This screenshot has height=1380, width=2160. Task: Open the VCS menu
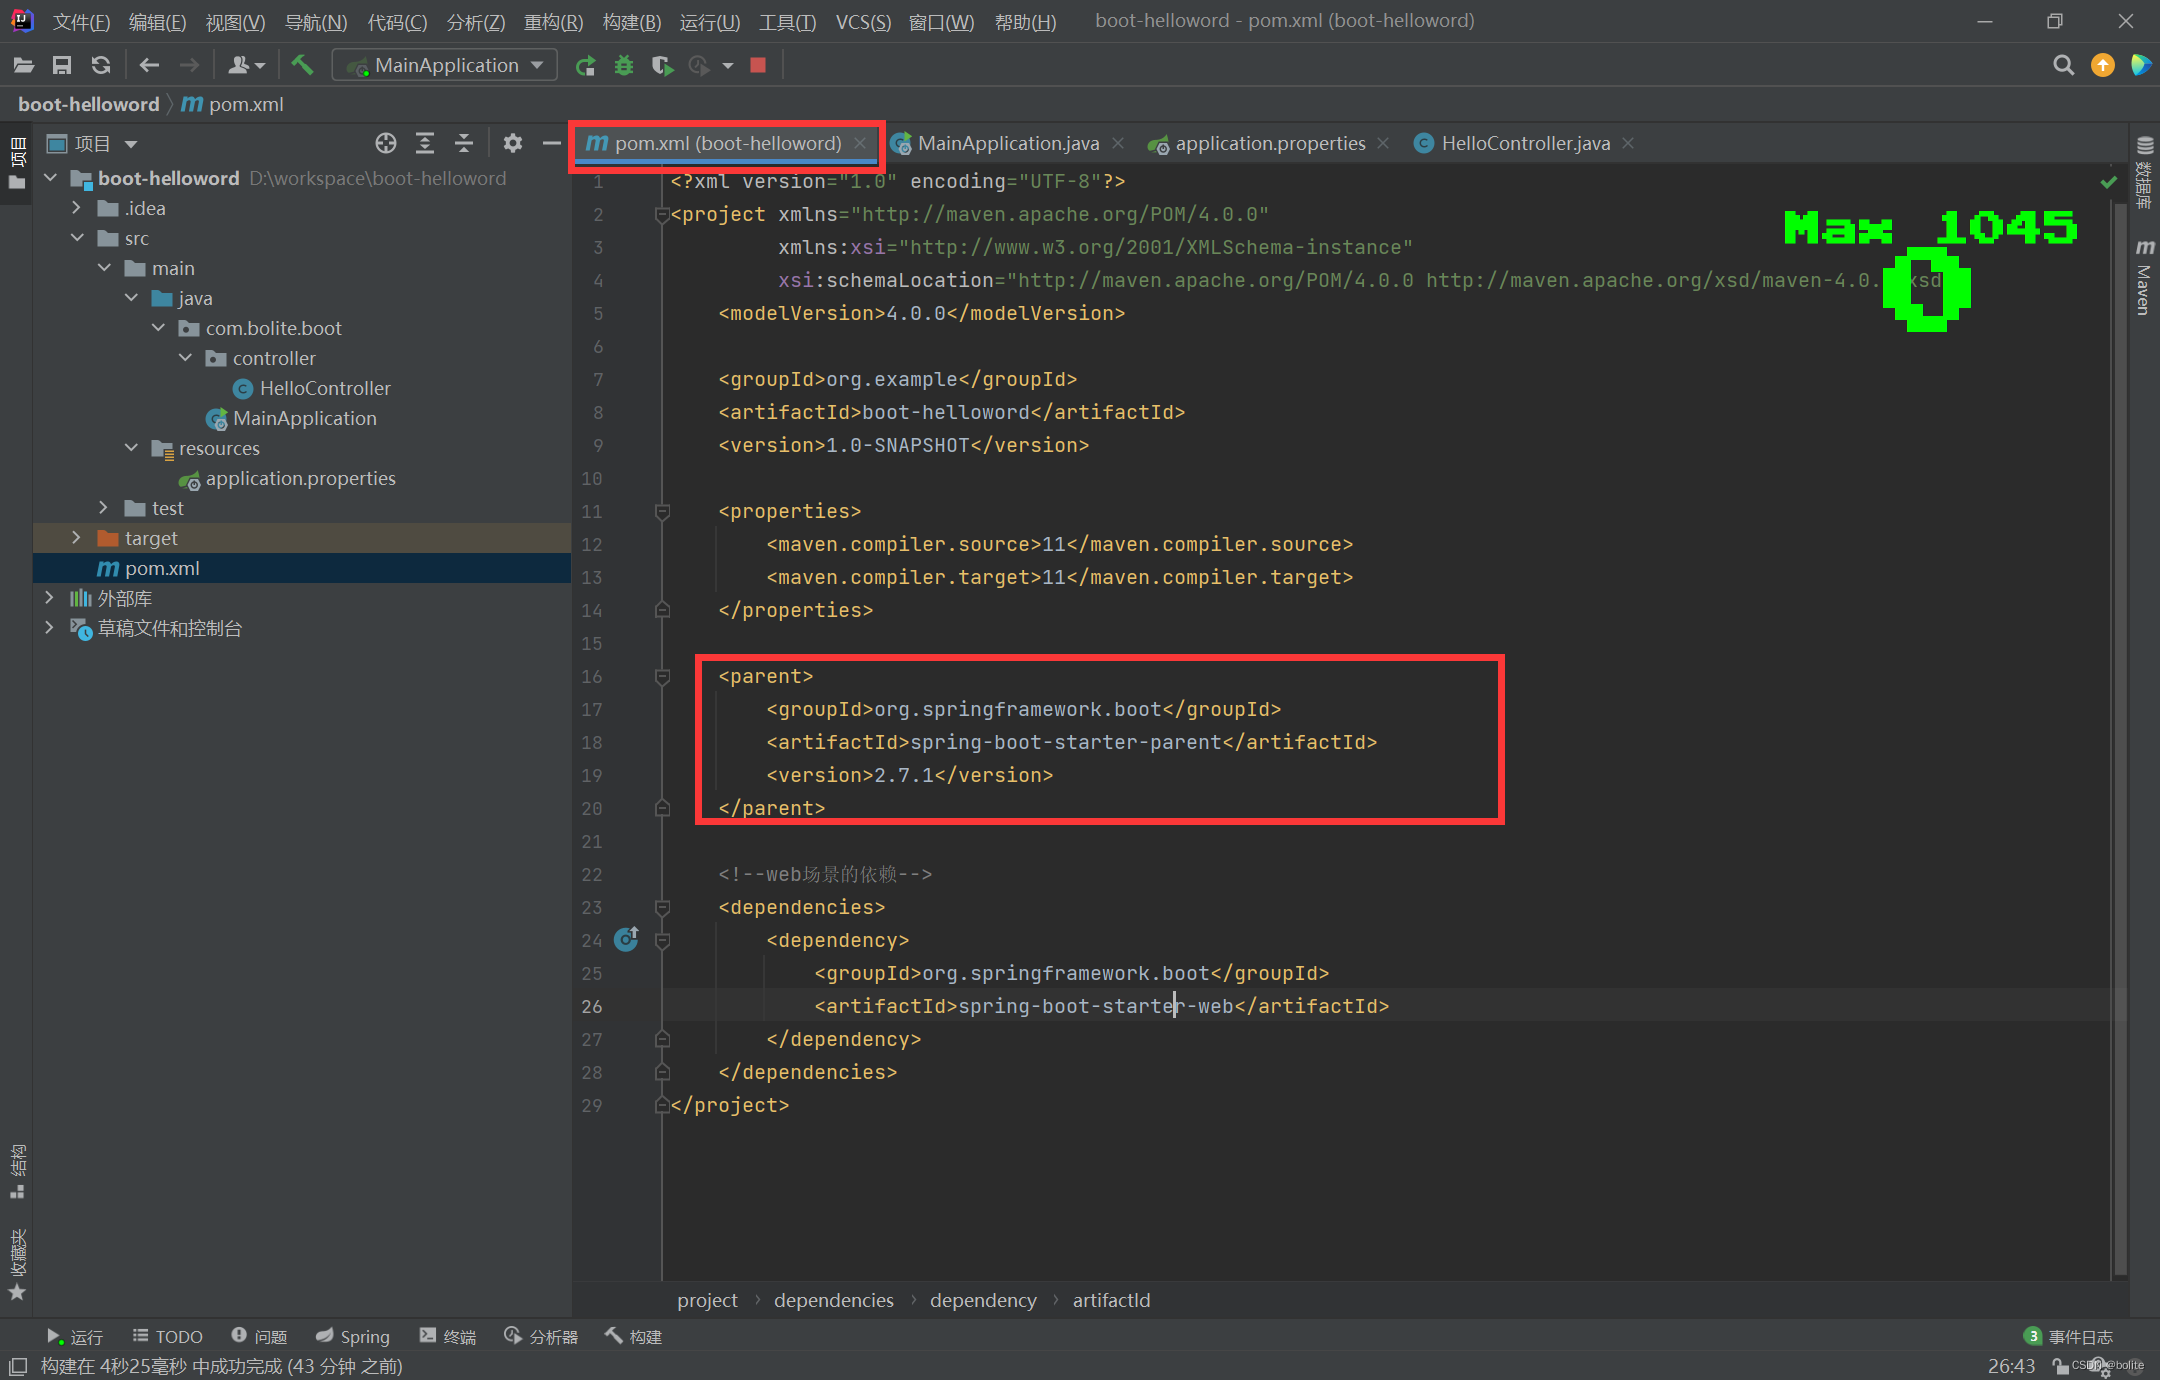(x=863, y=21)
